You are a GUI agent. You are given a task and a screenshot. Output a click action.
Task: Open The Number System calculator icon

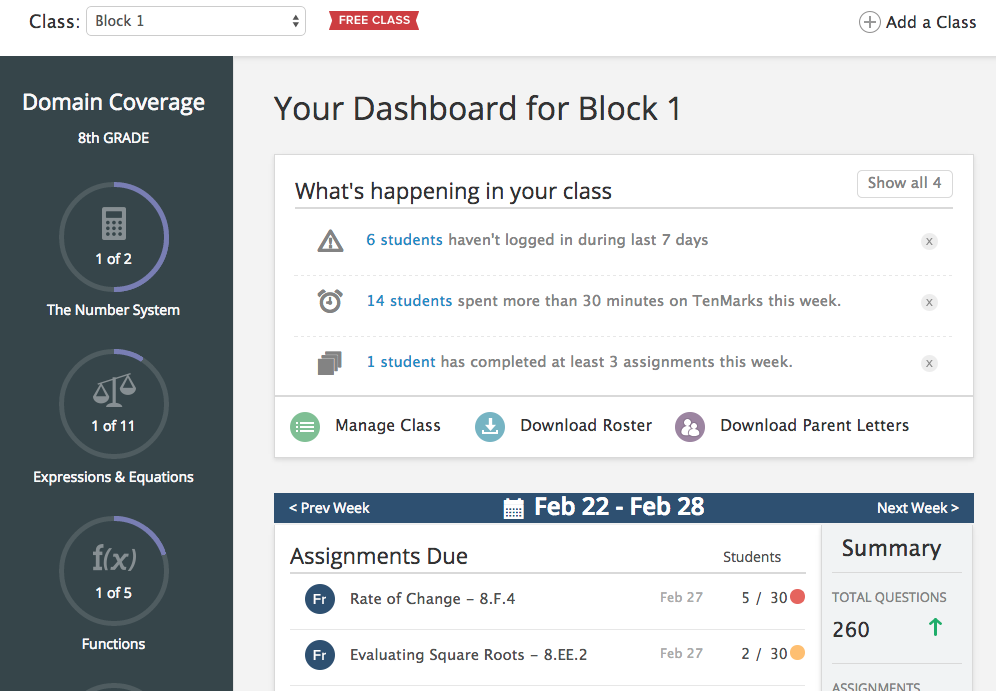tap(114, 223)
